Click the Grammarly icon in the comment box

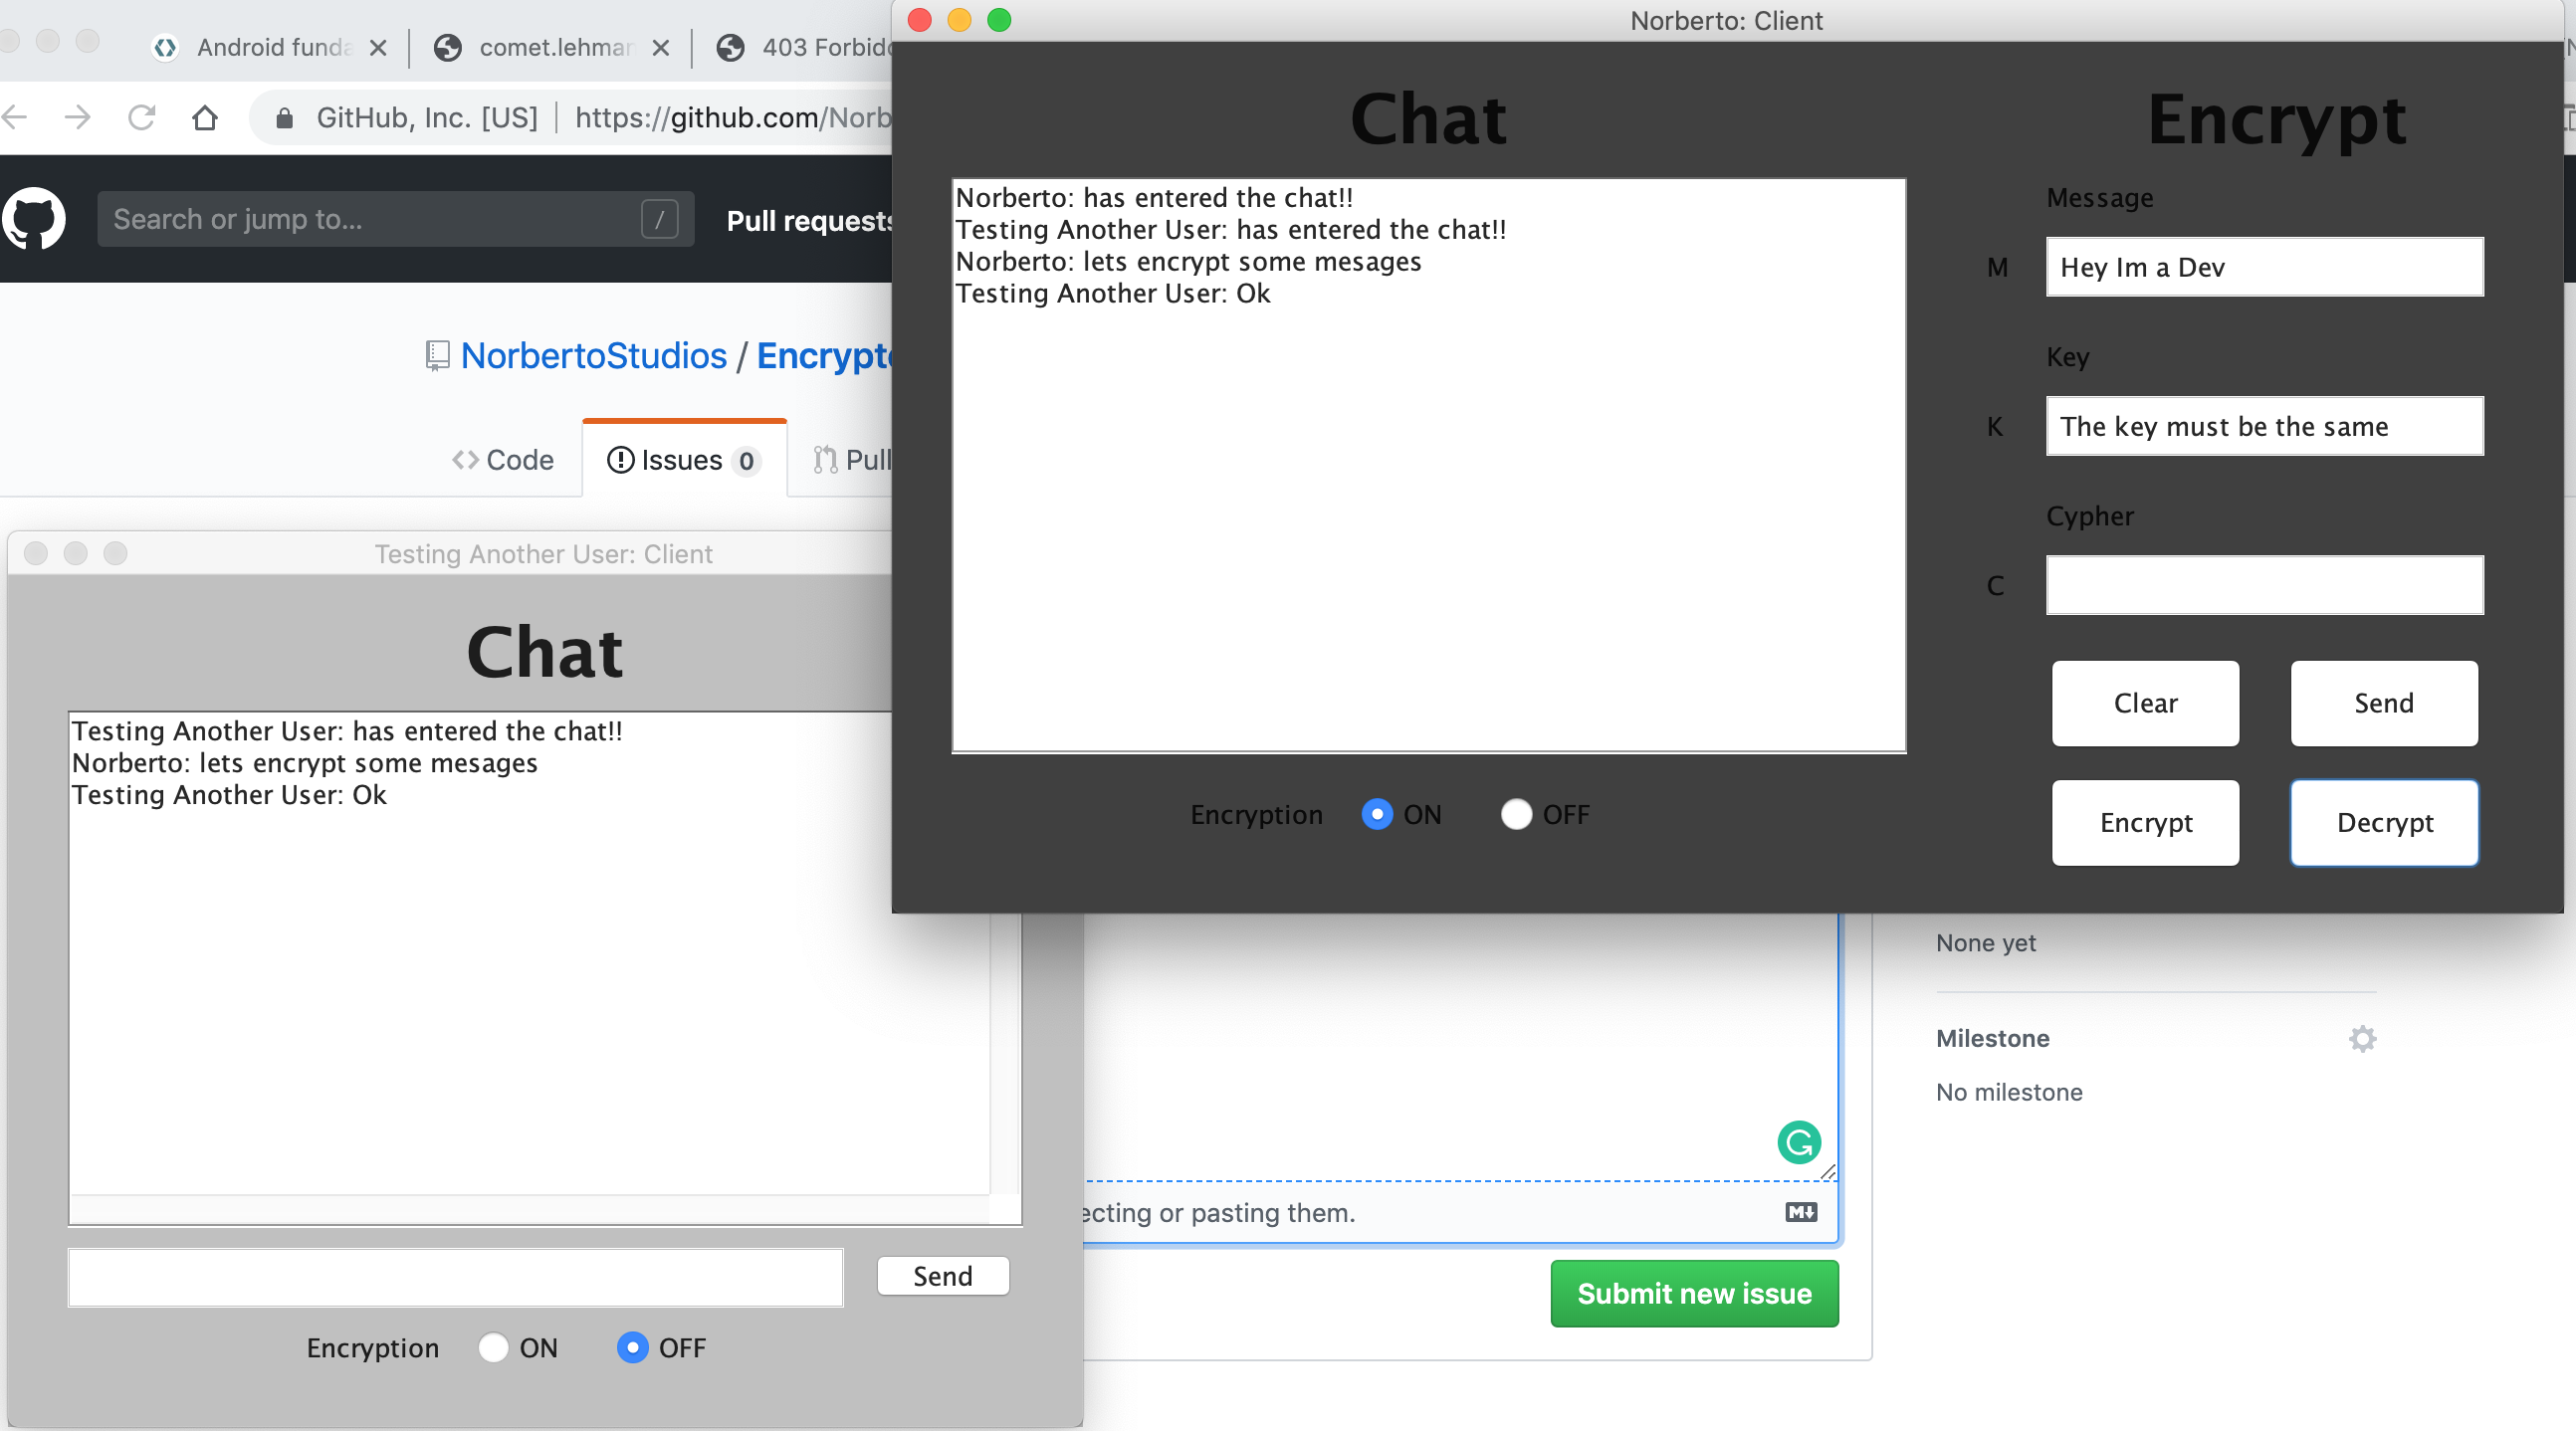(x=1799, y=1142)
